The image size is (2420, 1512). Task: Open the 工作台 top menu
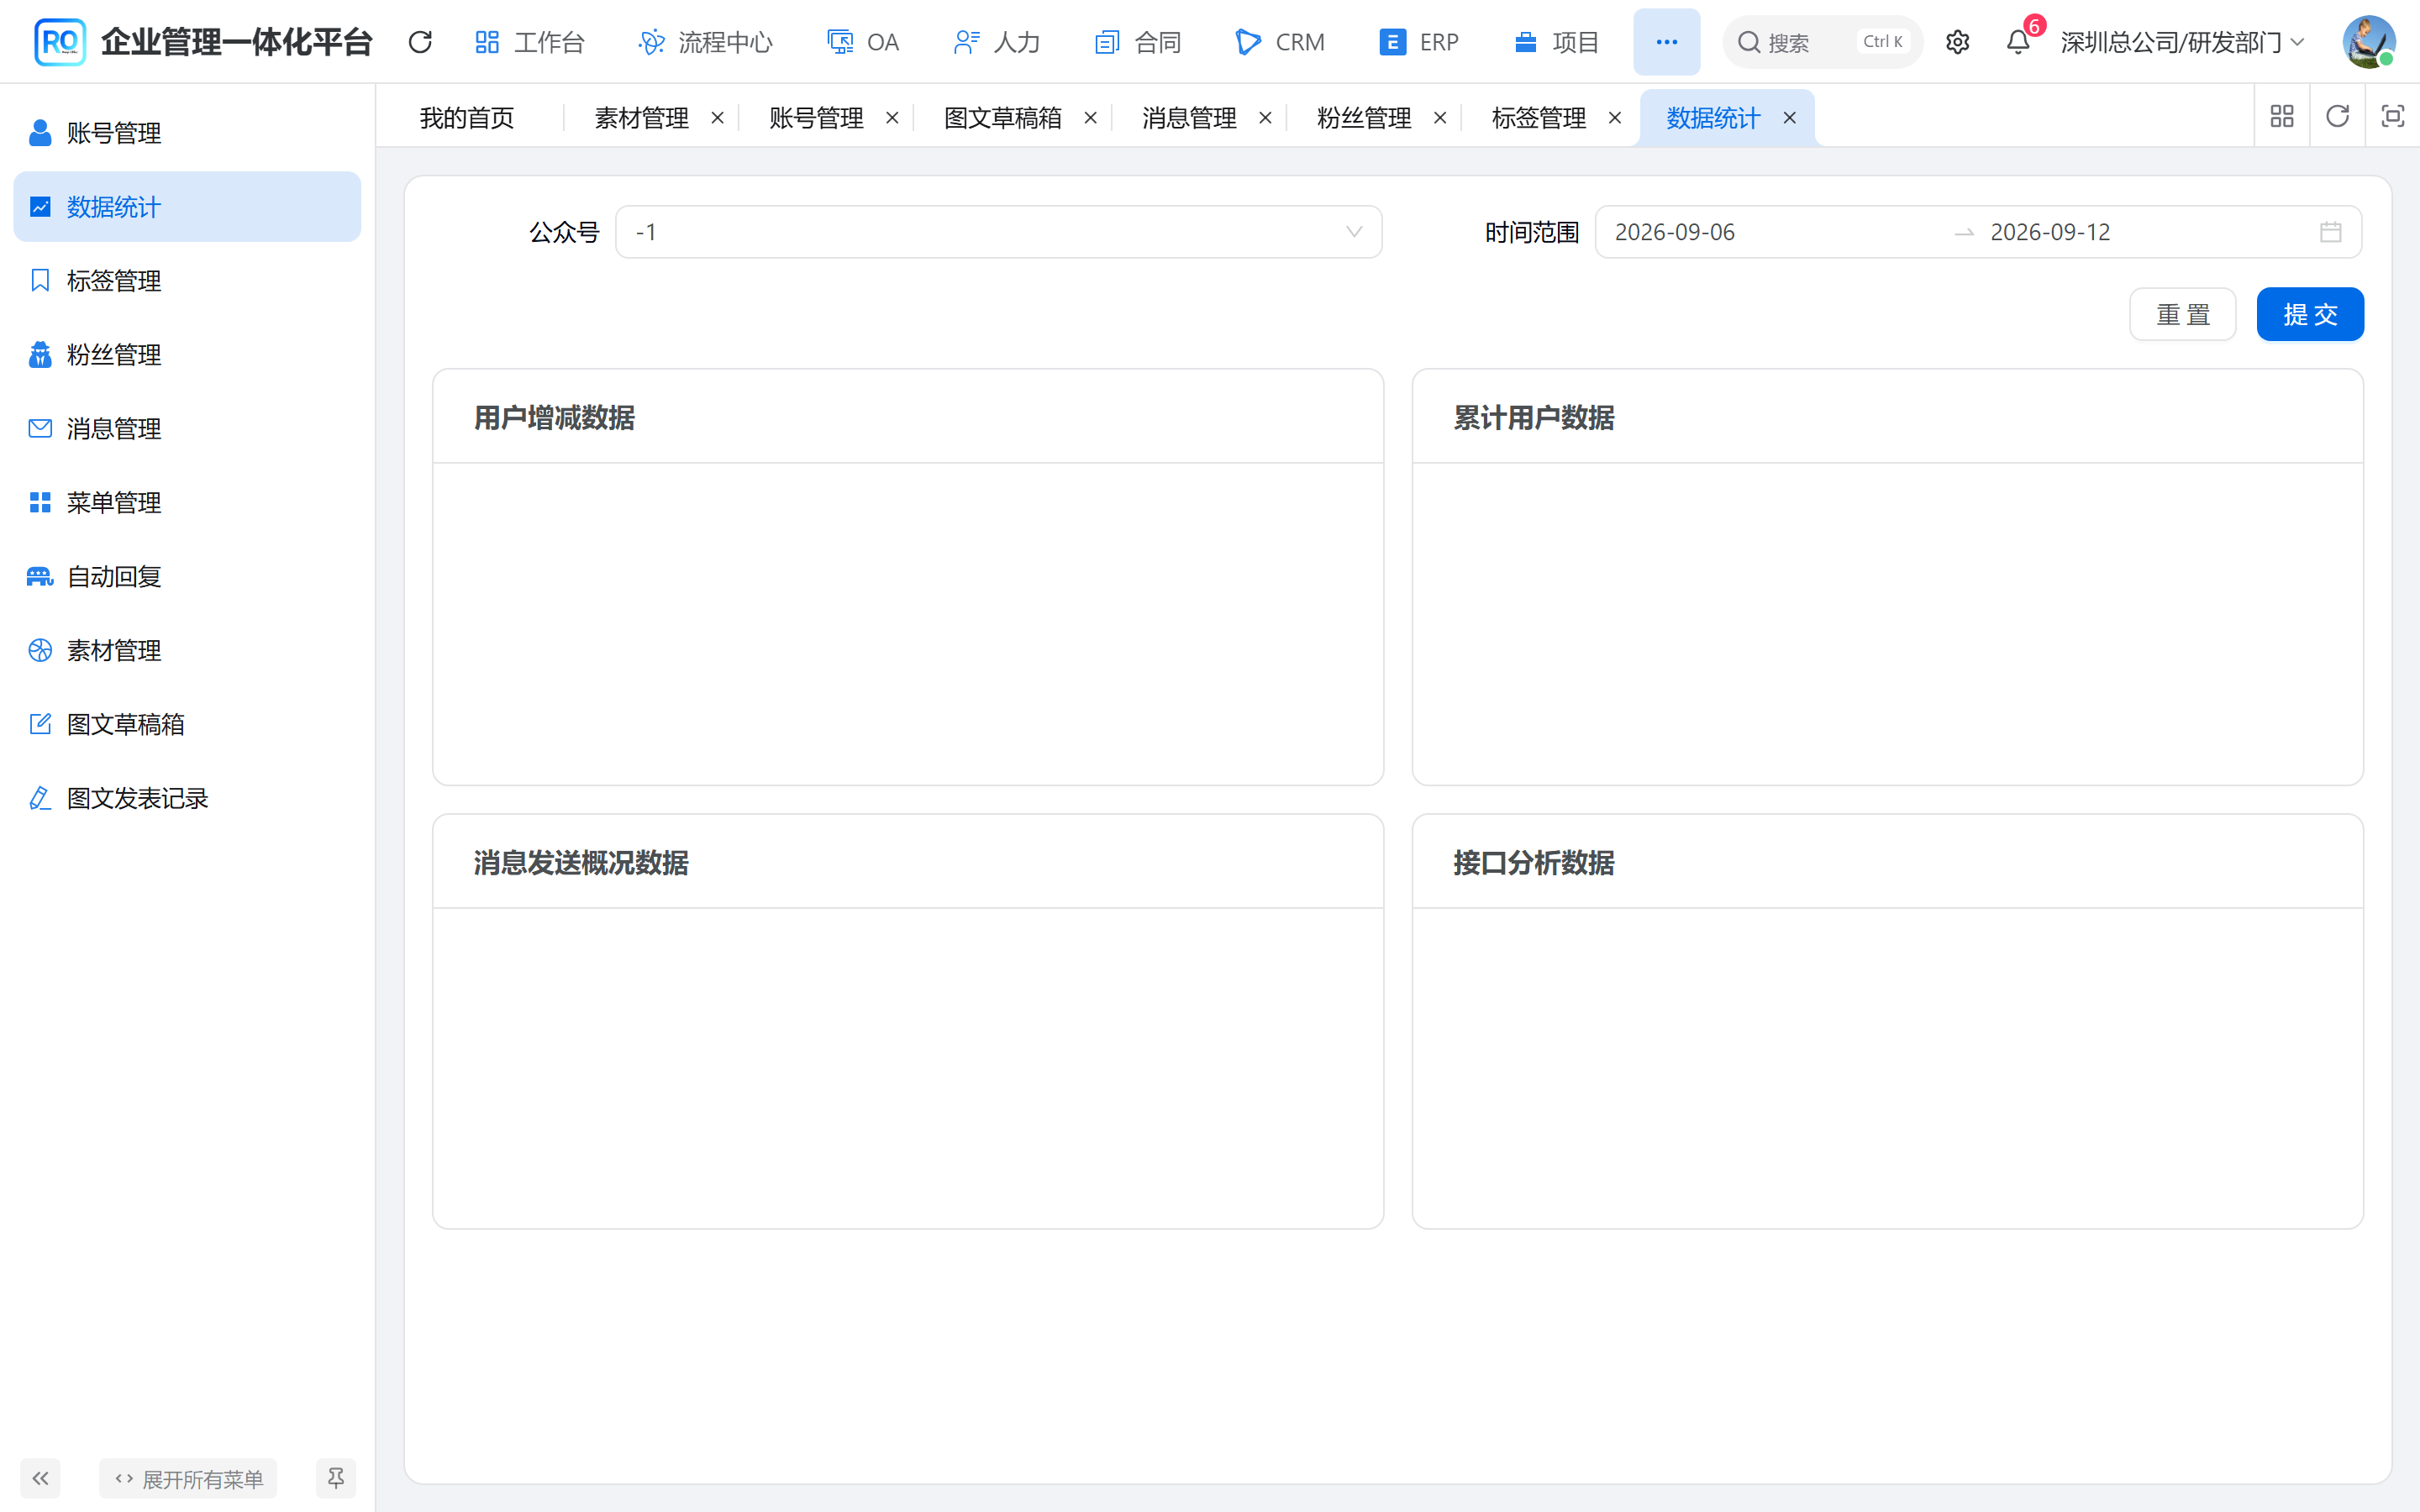point(529,42)
